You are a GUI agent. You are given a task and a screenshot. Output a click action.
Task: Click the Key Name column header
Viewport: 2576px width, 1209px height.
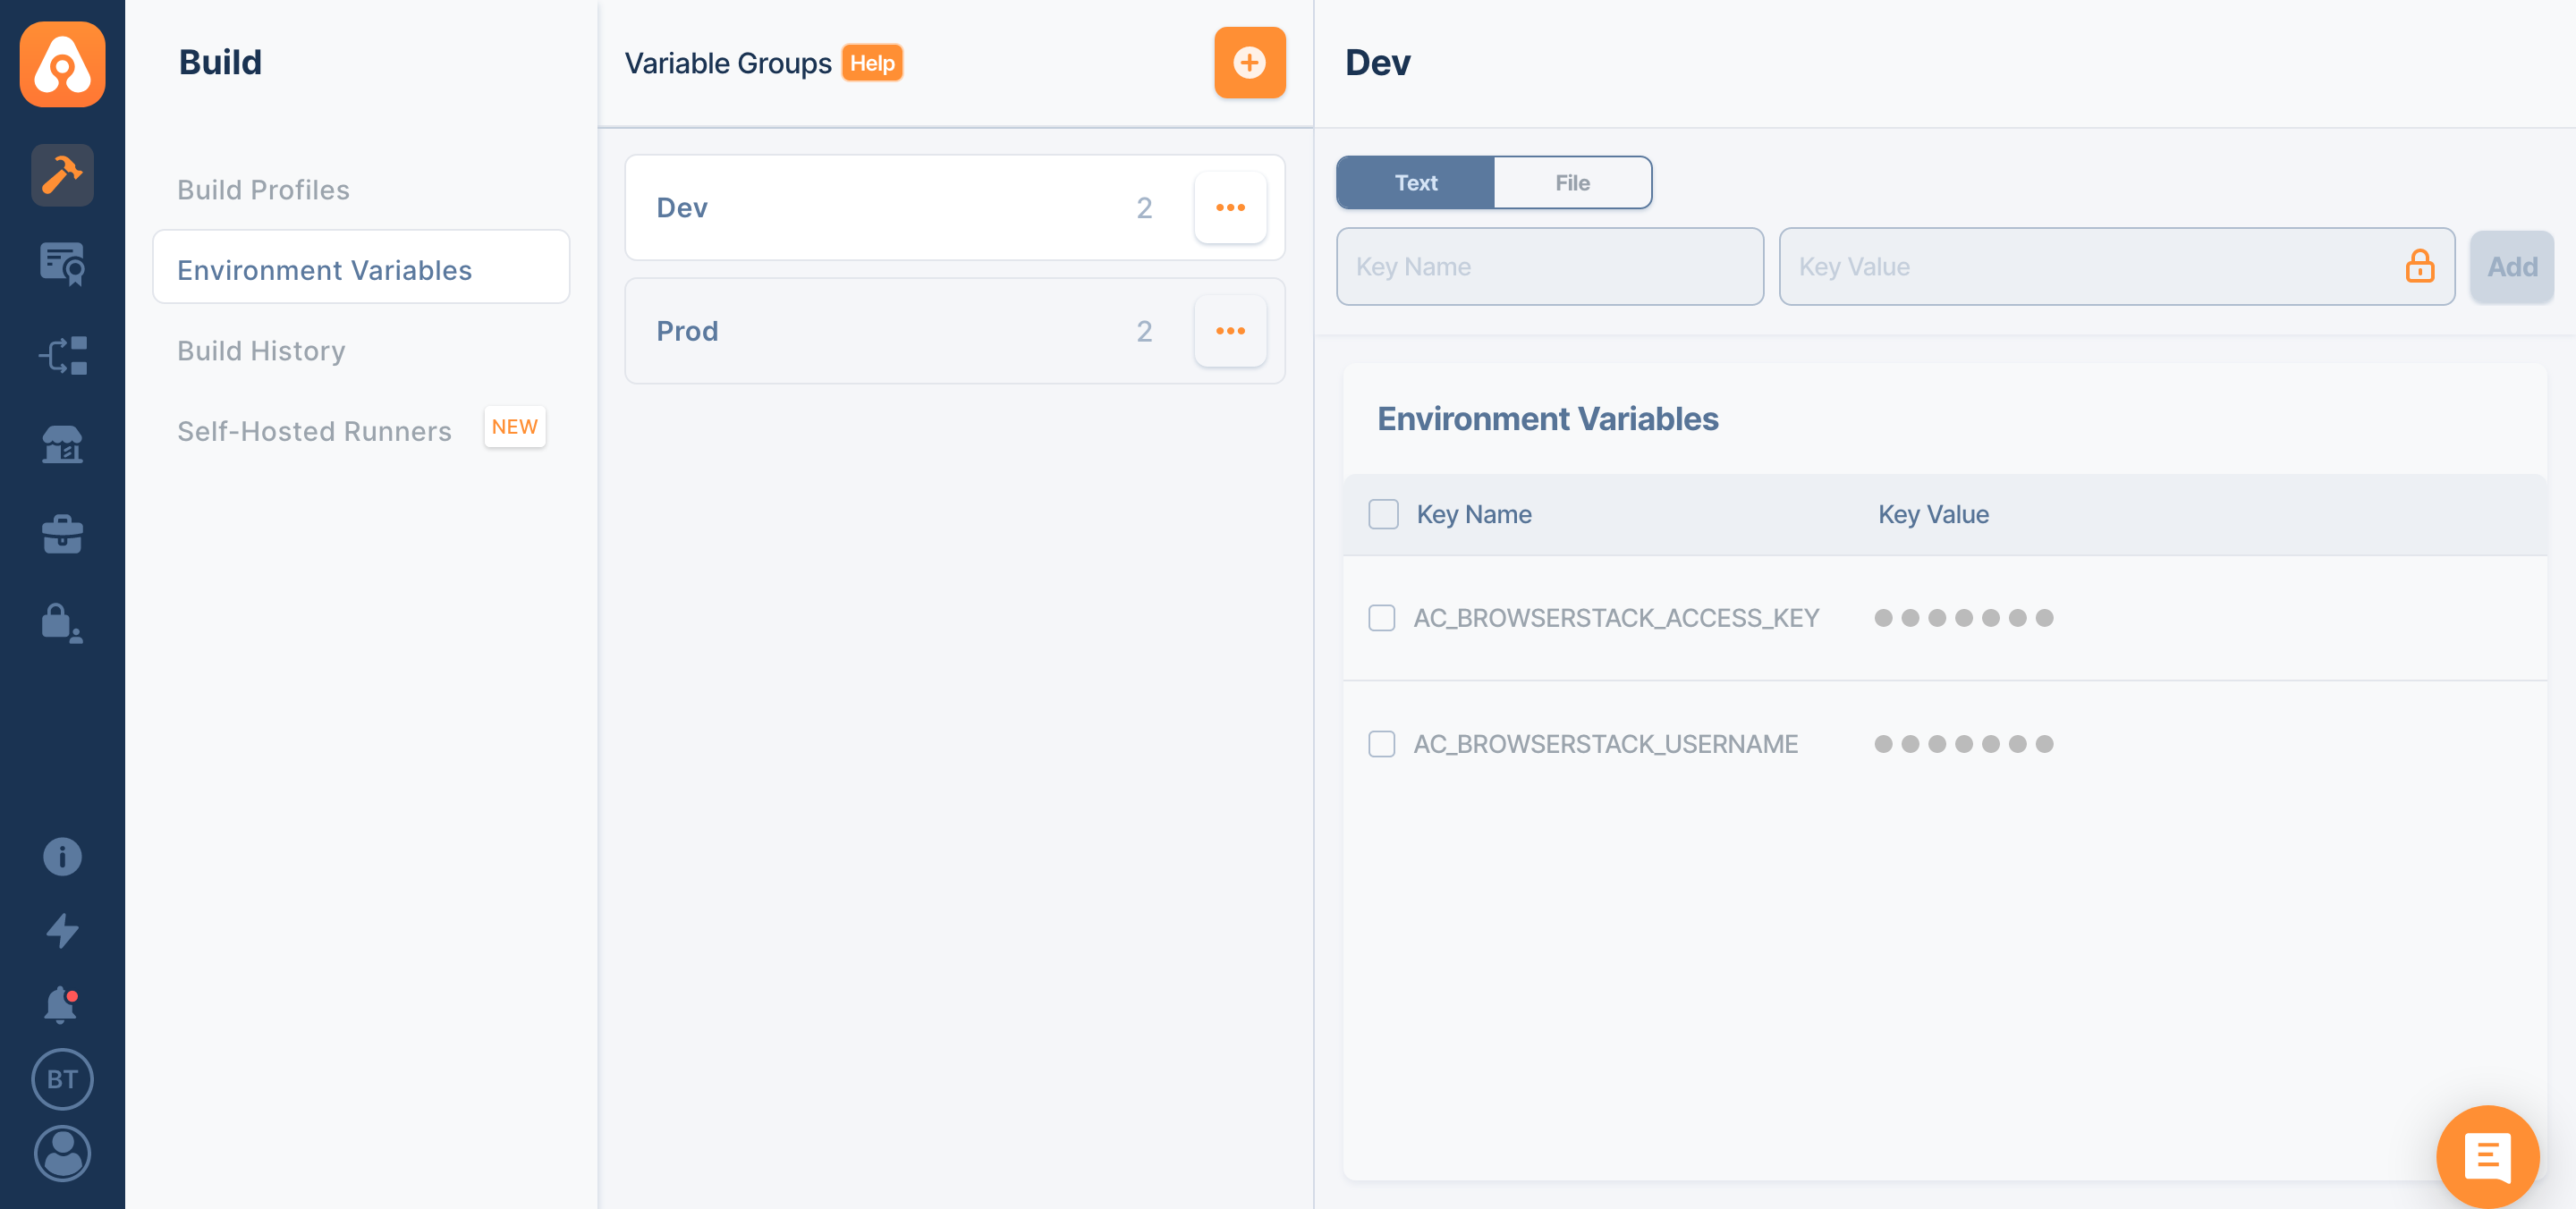pyautogui.click(x=1474, y=514)
